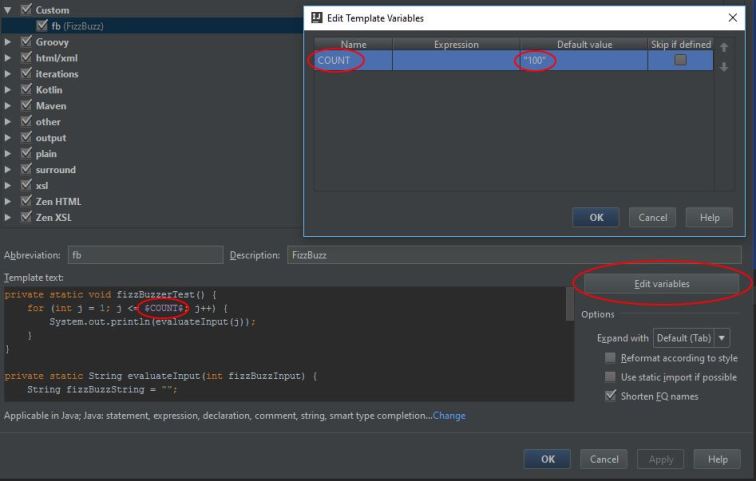Image resolution: width=756 pixels, height=481 pixels.
Task: Toggle the Zen XSL group checkbox
Action: [27, 216]
